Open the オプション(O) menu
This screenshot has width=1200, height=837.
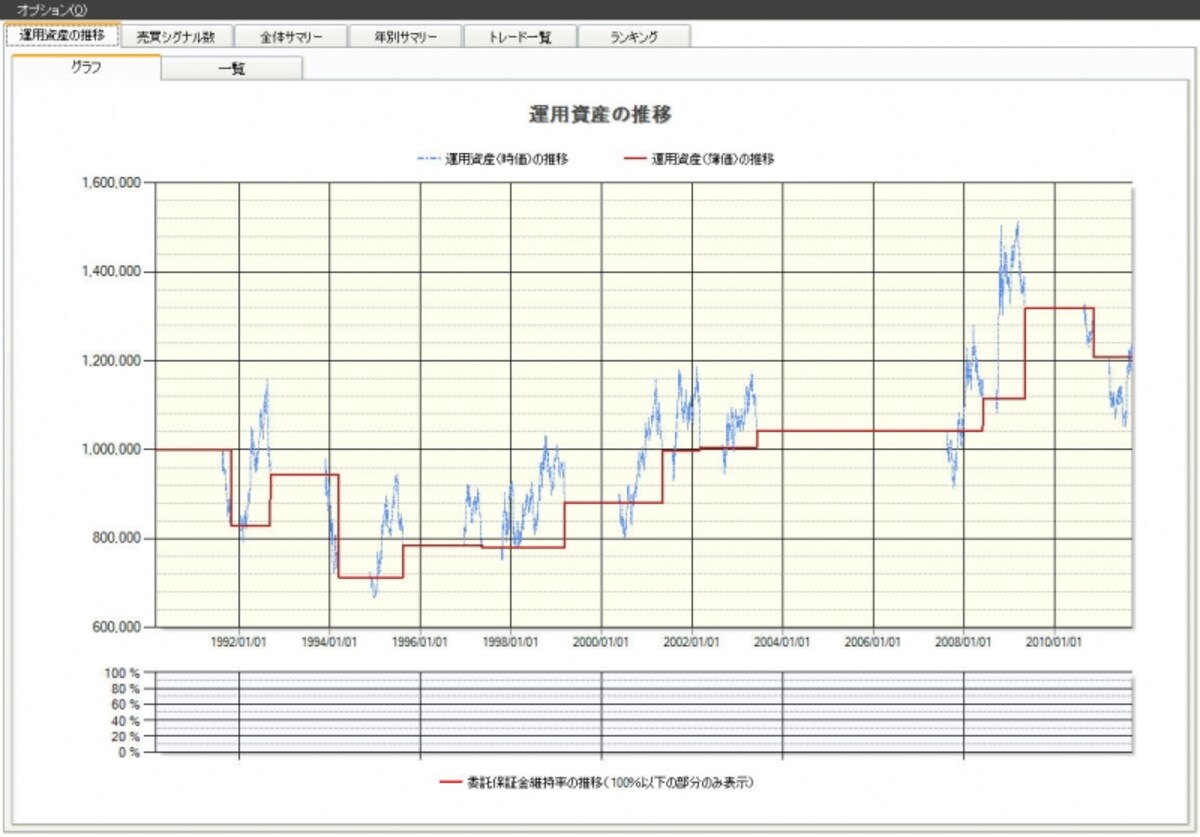click(51, 9)
